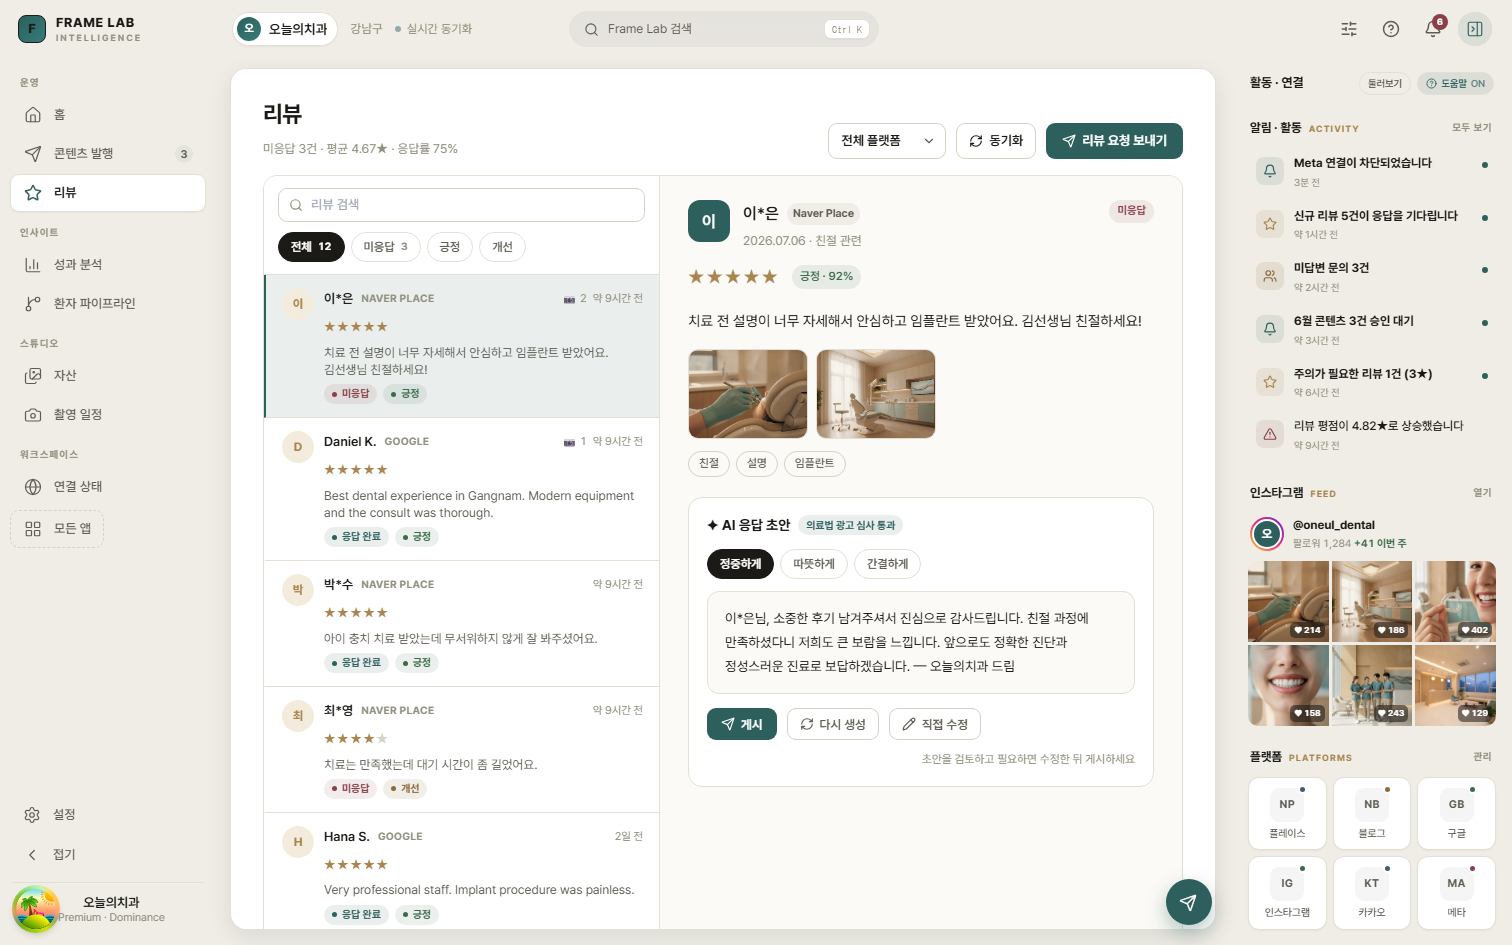Click 직접 수정 to edit draft
Viewport: 1512px width, 945px height.
click(935, 724)
